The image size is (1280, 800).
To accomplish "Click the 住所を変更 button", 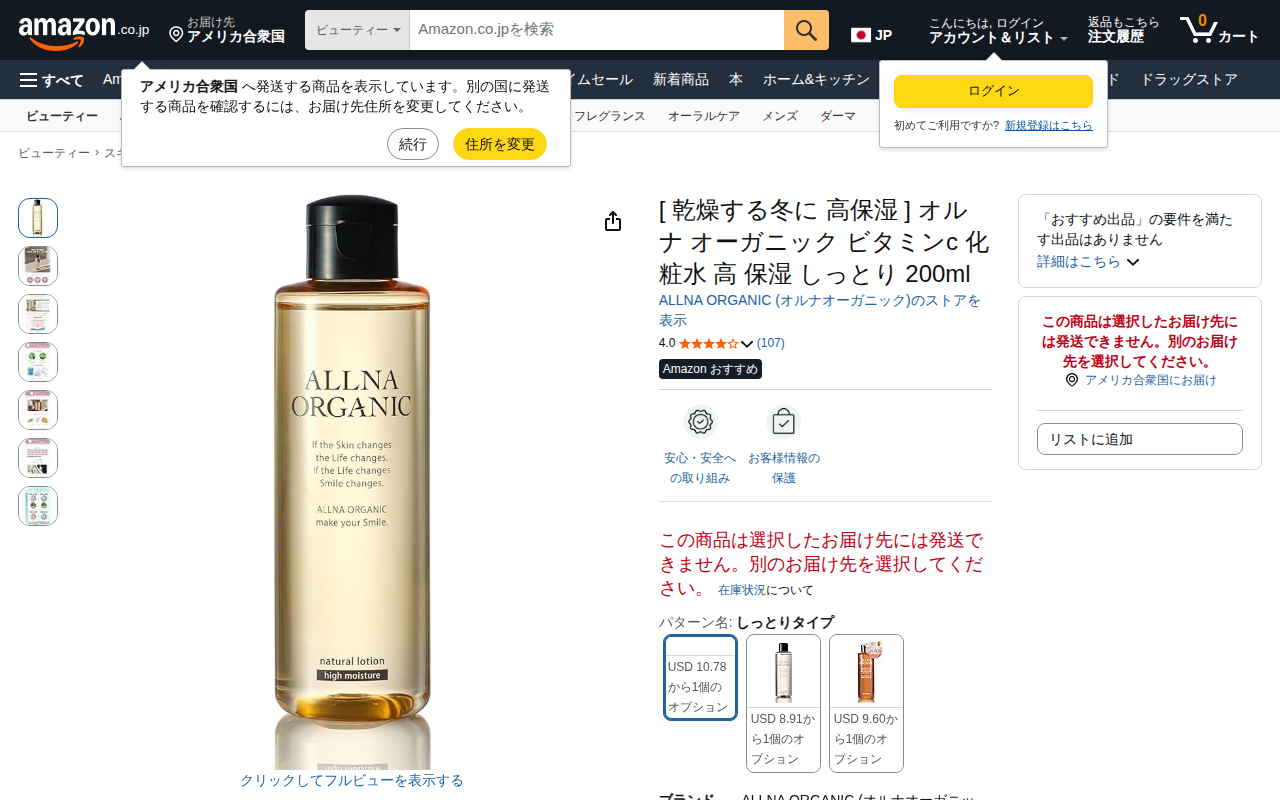I will click(x=500, y=144).
